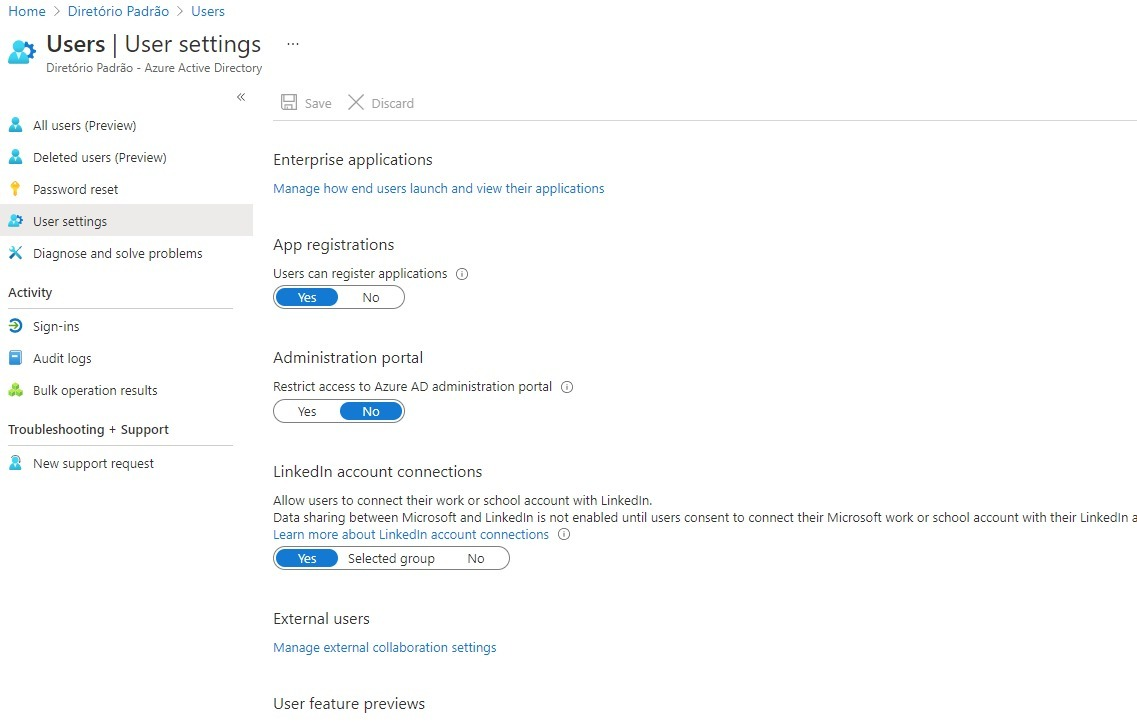This screenshot has height=722, width=1137.
Task: Select the Password reset key icon
Action: (15, 189)
